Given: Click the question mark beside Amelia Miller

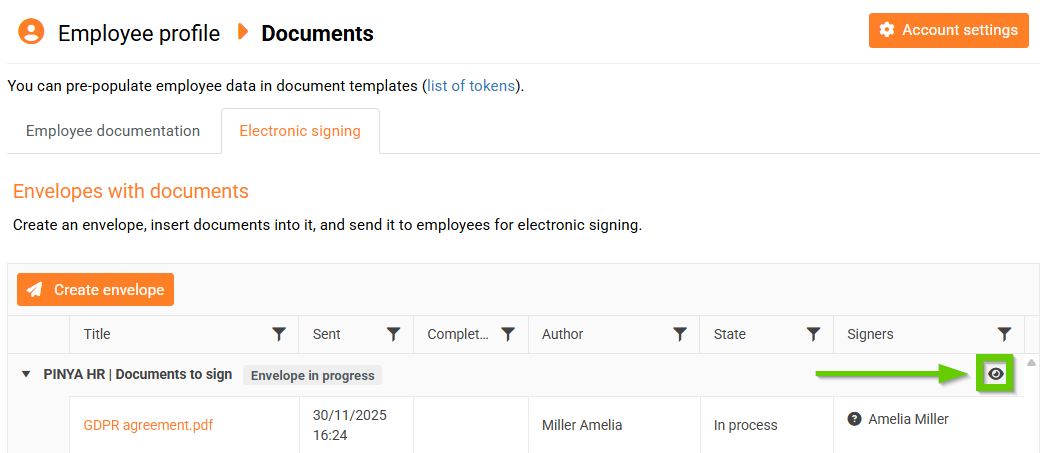Looking at the screenshot, I should (854, 419).
